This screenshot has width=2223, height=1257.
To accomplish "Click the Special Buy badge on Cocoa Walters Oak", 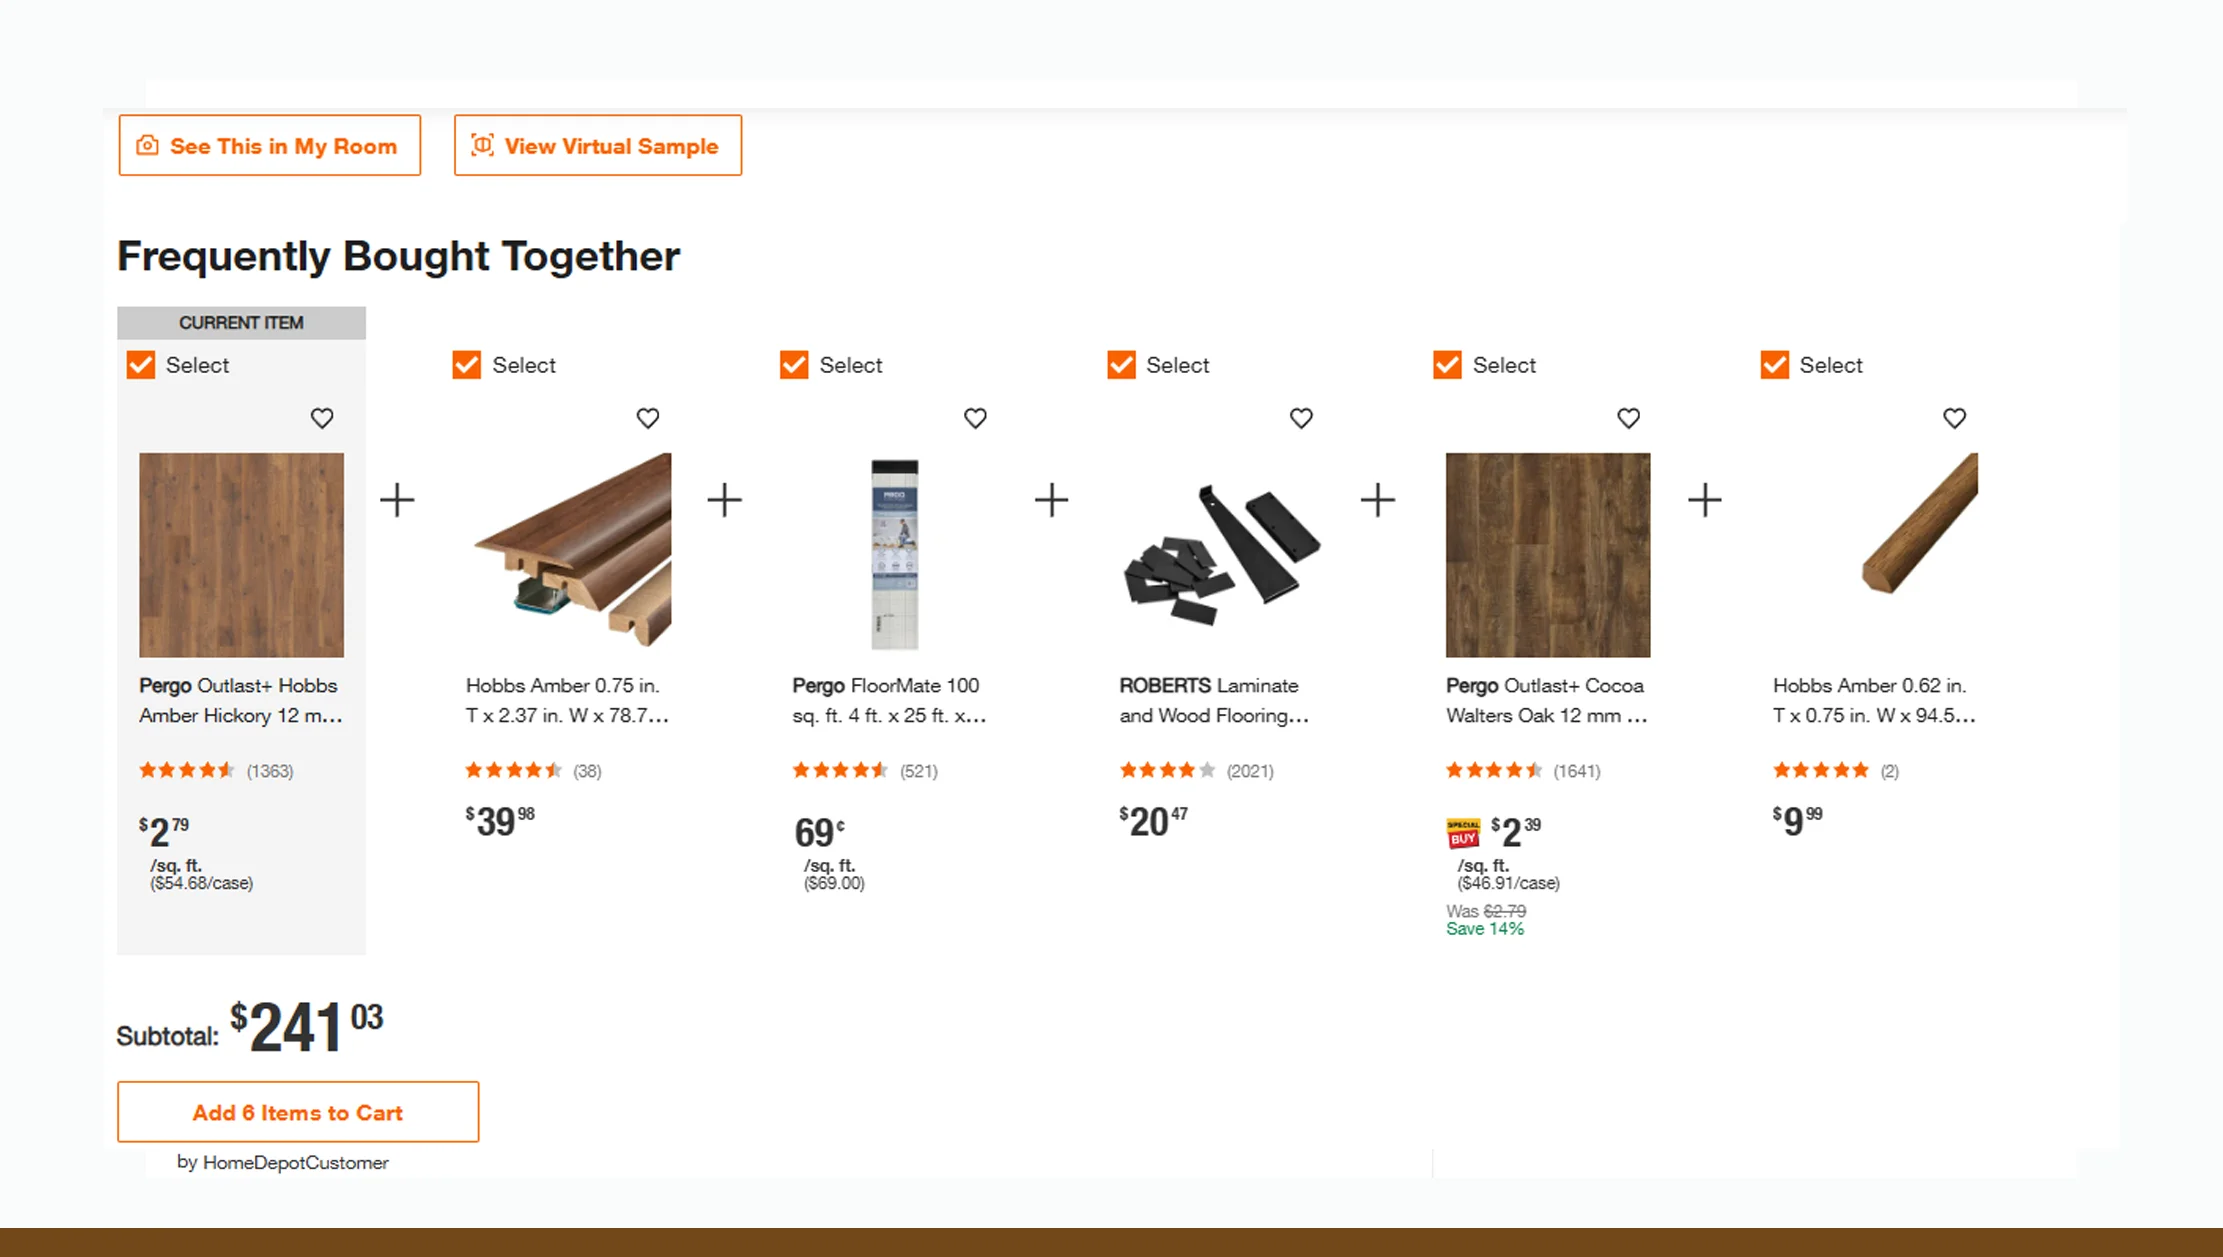I will 1463,830.
